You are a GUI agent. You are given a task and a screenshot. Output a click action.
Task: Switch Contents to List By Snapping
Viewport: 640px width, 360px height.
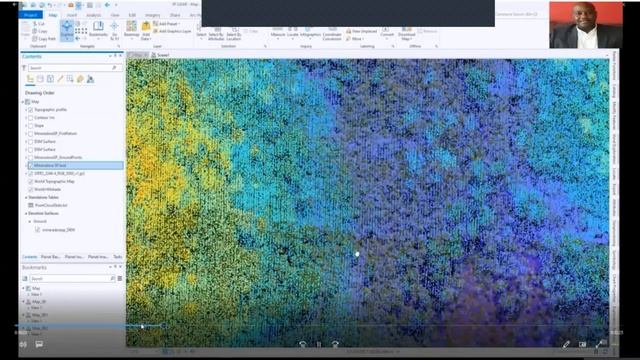[70, 79]
